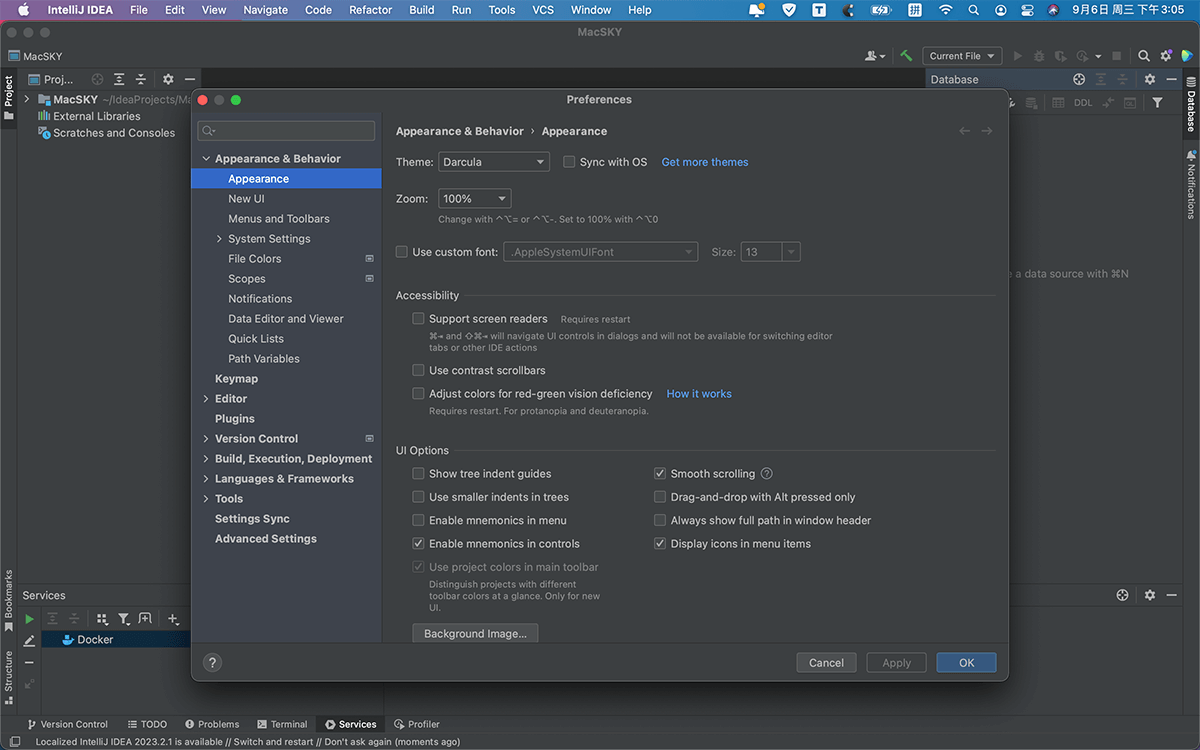
Task: Expand Build, Execution, Deployment section
Action: [207, 459]
